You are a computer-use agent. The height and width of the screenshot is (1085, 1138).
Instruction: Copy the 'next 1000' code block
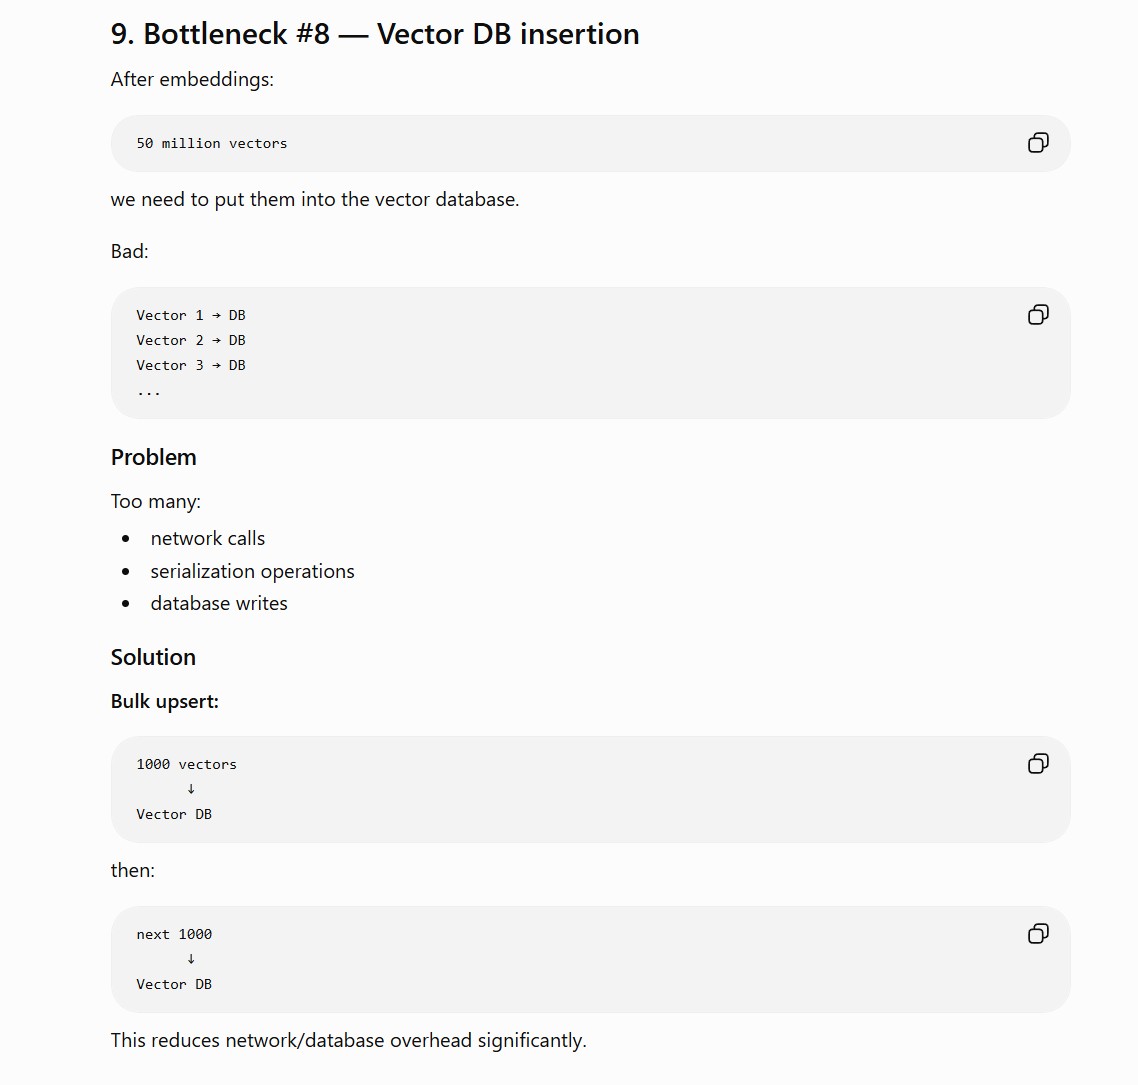(1038, 933)
